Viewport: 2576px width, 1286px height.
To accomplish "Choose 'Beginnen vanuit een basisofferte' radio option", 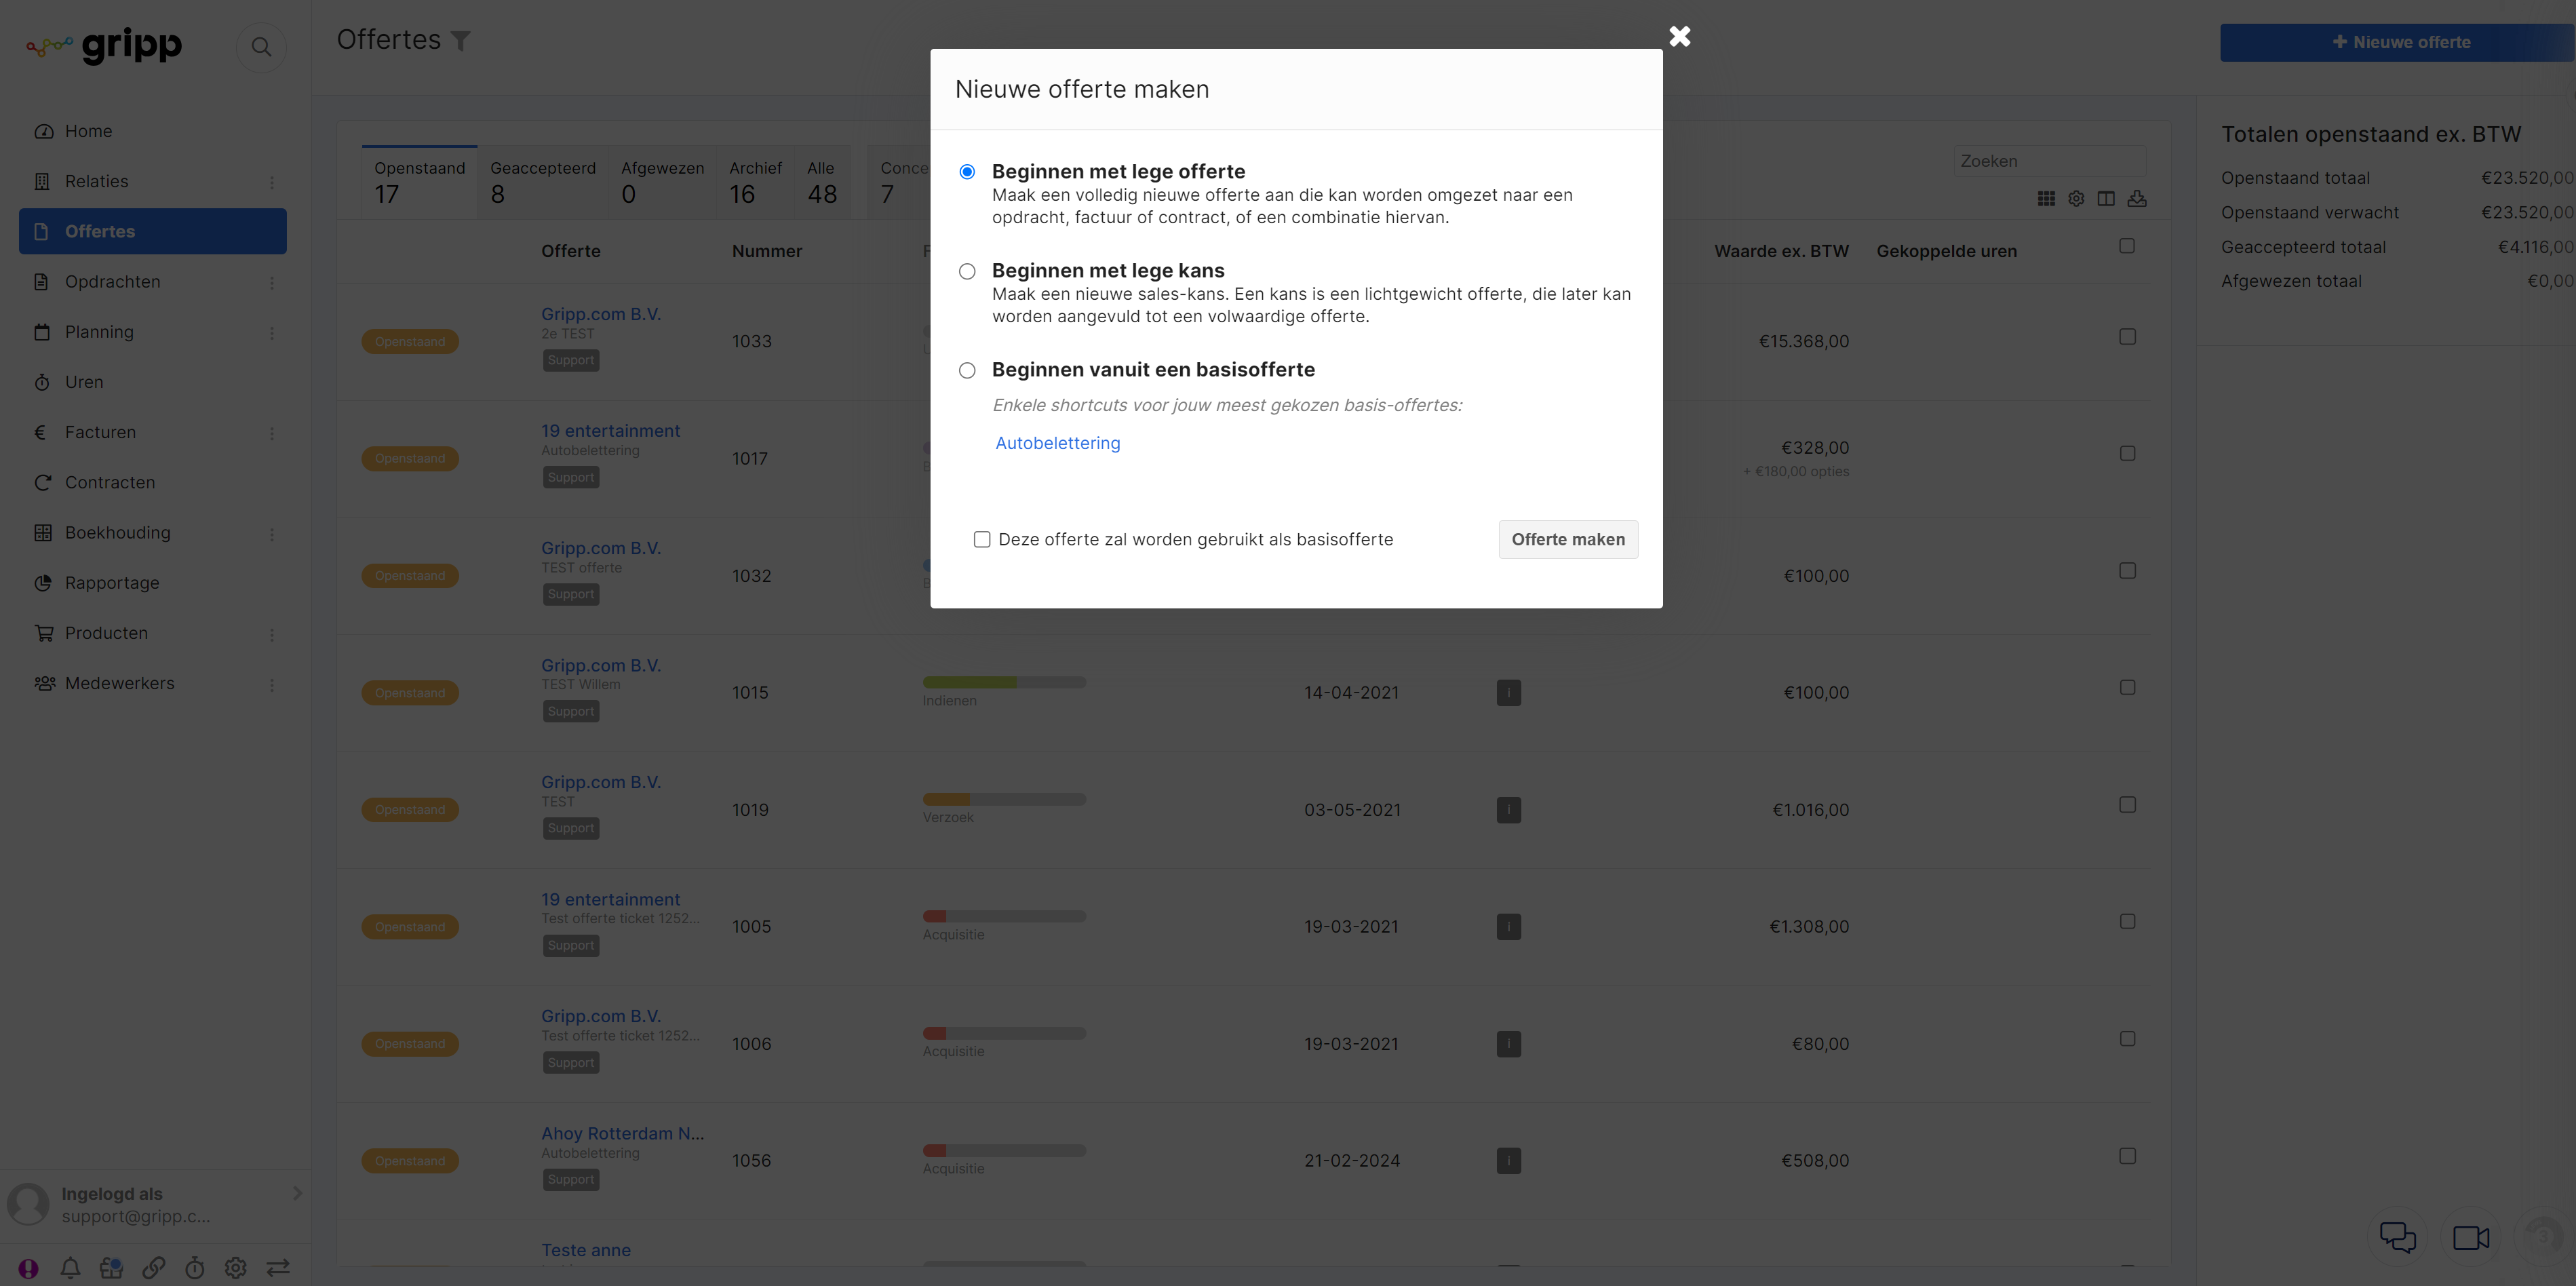I will tap(967, 370).
